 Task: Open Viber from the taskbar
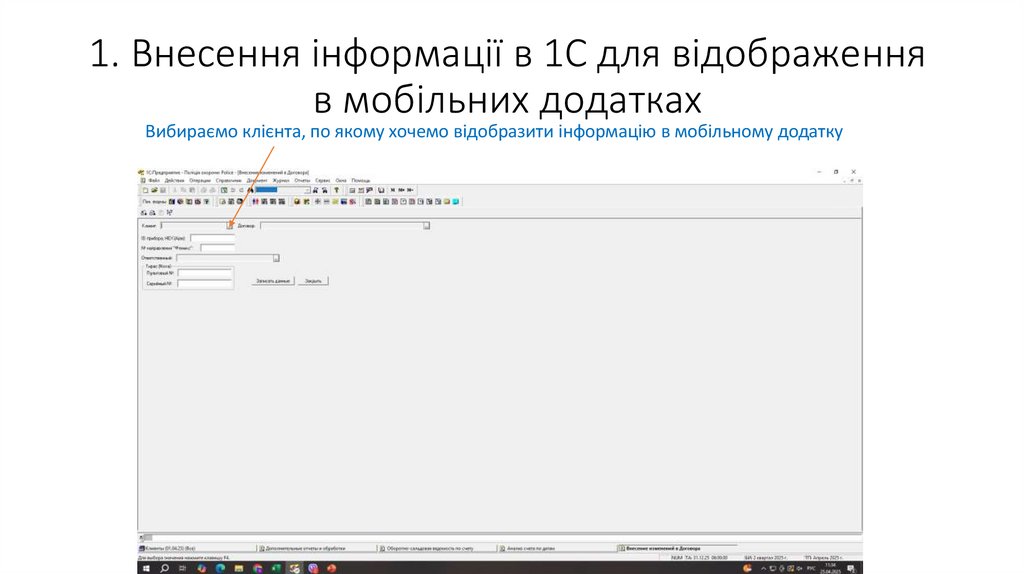point(313,569)
